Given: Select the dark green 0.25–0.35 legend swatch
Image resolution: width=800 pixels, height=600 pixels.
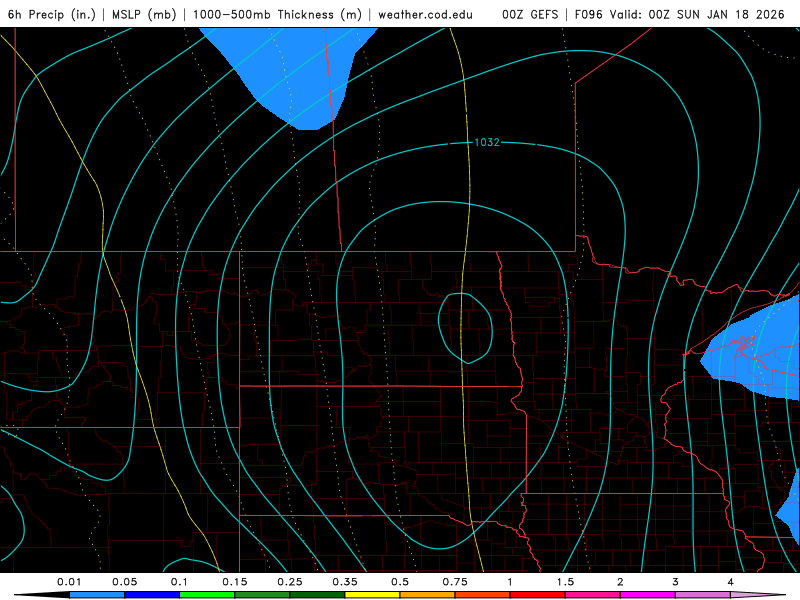Looking at the screenshot, I should [317, 595].
